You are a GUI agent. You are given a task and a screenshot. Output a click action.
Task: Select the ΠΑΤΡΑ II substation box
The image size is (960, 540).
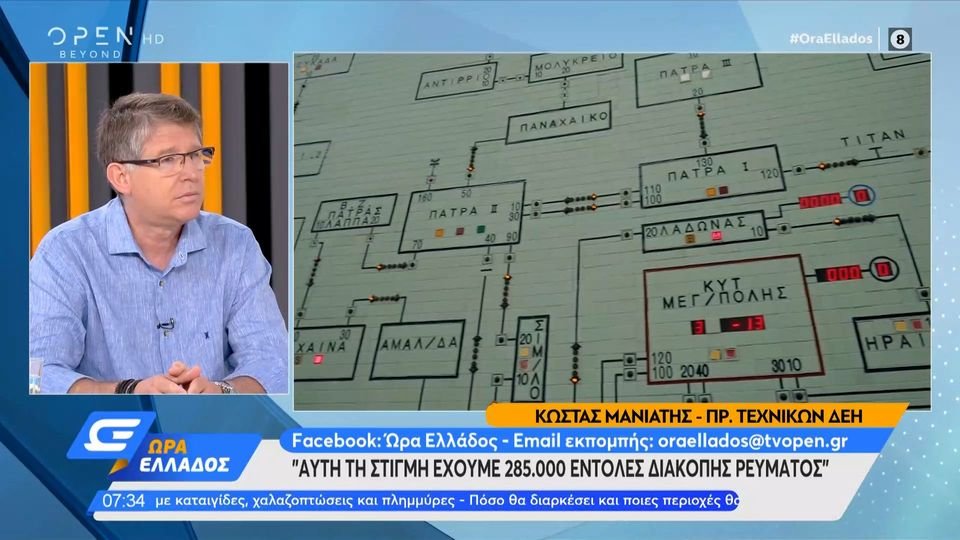(462, 215)
